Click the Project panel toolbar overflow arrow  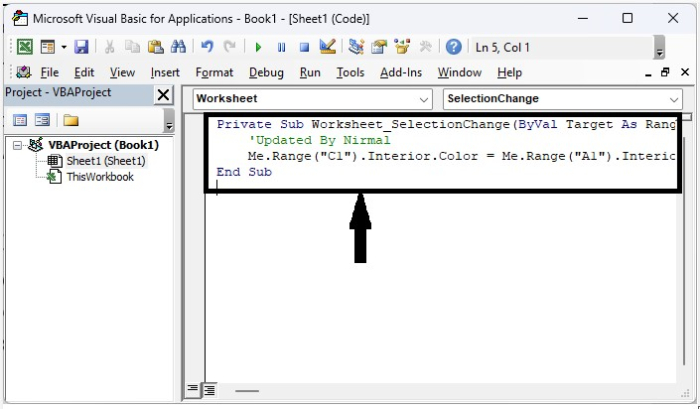[169, 121]
